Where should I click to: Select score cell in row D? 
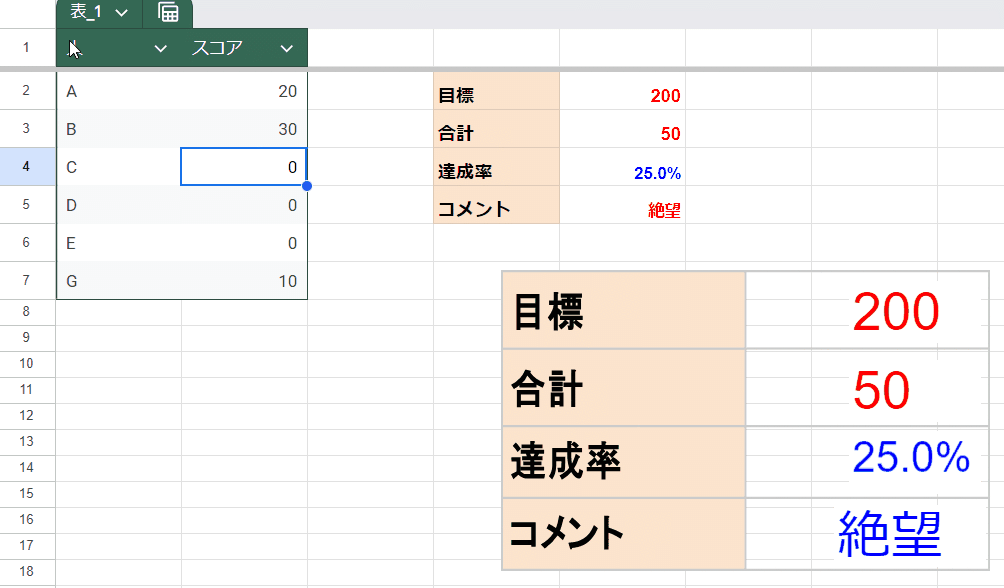pyautogui.click(x=245, y=205)
